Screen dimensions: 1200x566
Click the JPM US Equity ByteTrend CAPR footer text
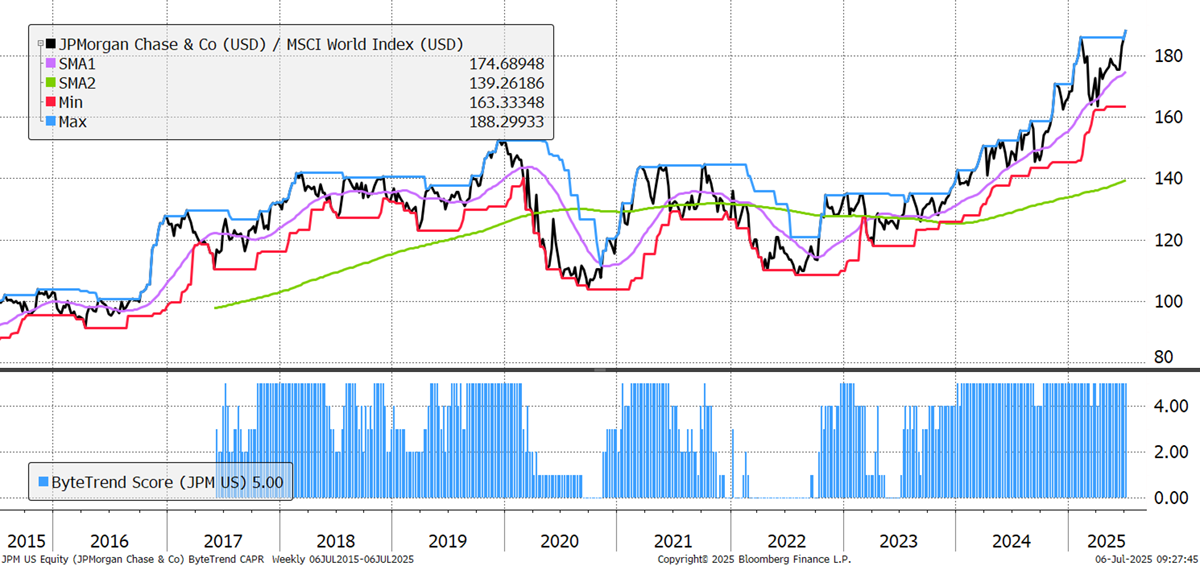coord(207,559)
